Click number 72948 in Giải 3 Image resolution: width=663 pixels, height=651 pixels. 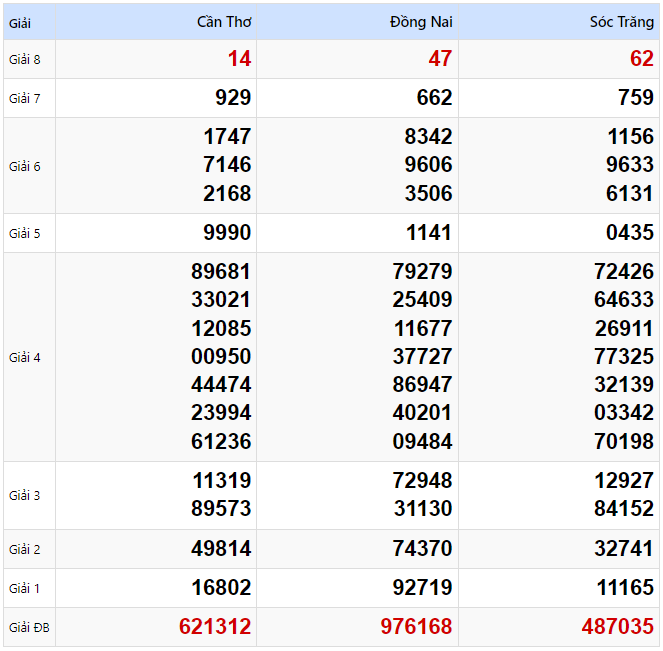point(422,480)
